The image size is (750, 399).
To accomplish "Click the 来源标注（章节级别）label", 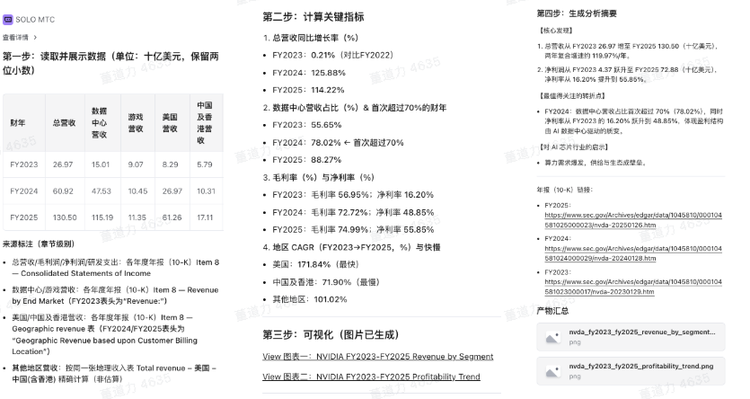I will coord(39,244).
